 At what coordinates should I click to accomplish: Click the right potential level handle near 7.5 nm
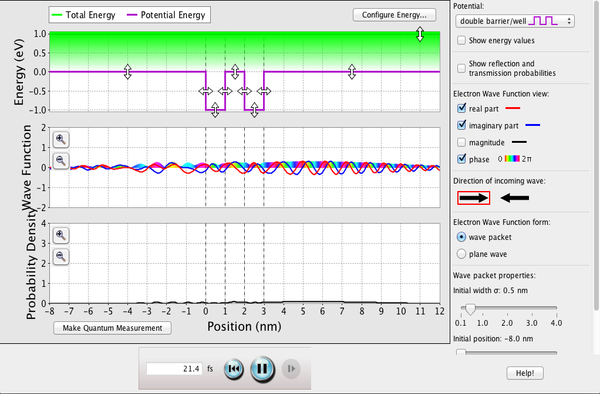pyautogui.click(x=352, y=72)
